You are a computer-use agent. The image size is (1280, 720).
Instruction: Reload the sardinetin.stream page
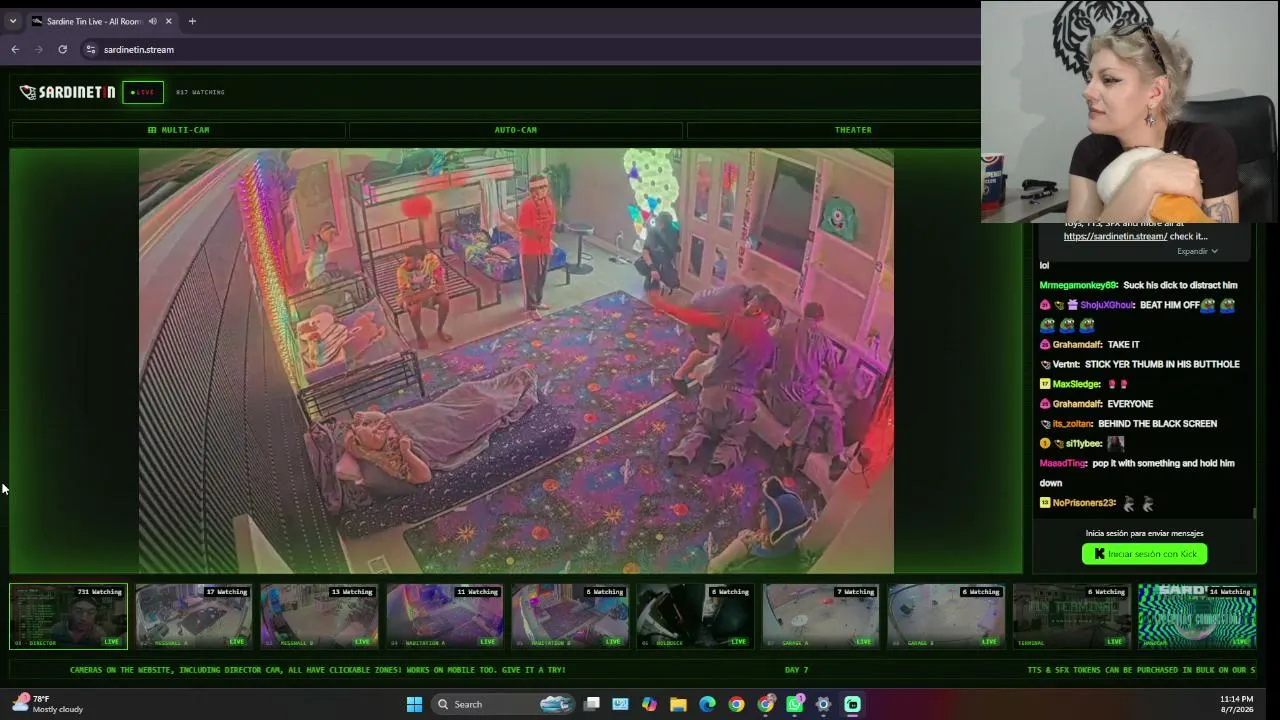tap(62, 49)
